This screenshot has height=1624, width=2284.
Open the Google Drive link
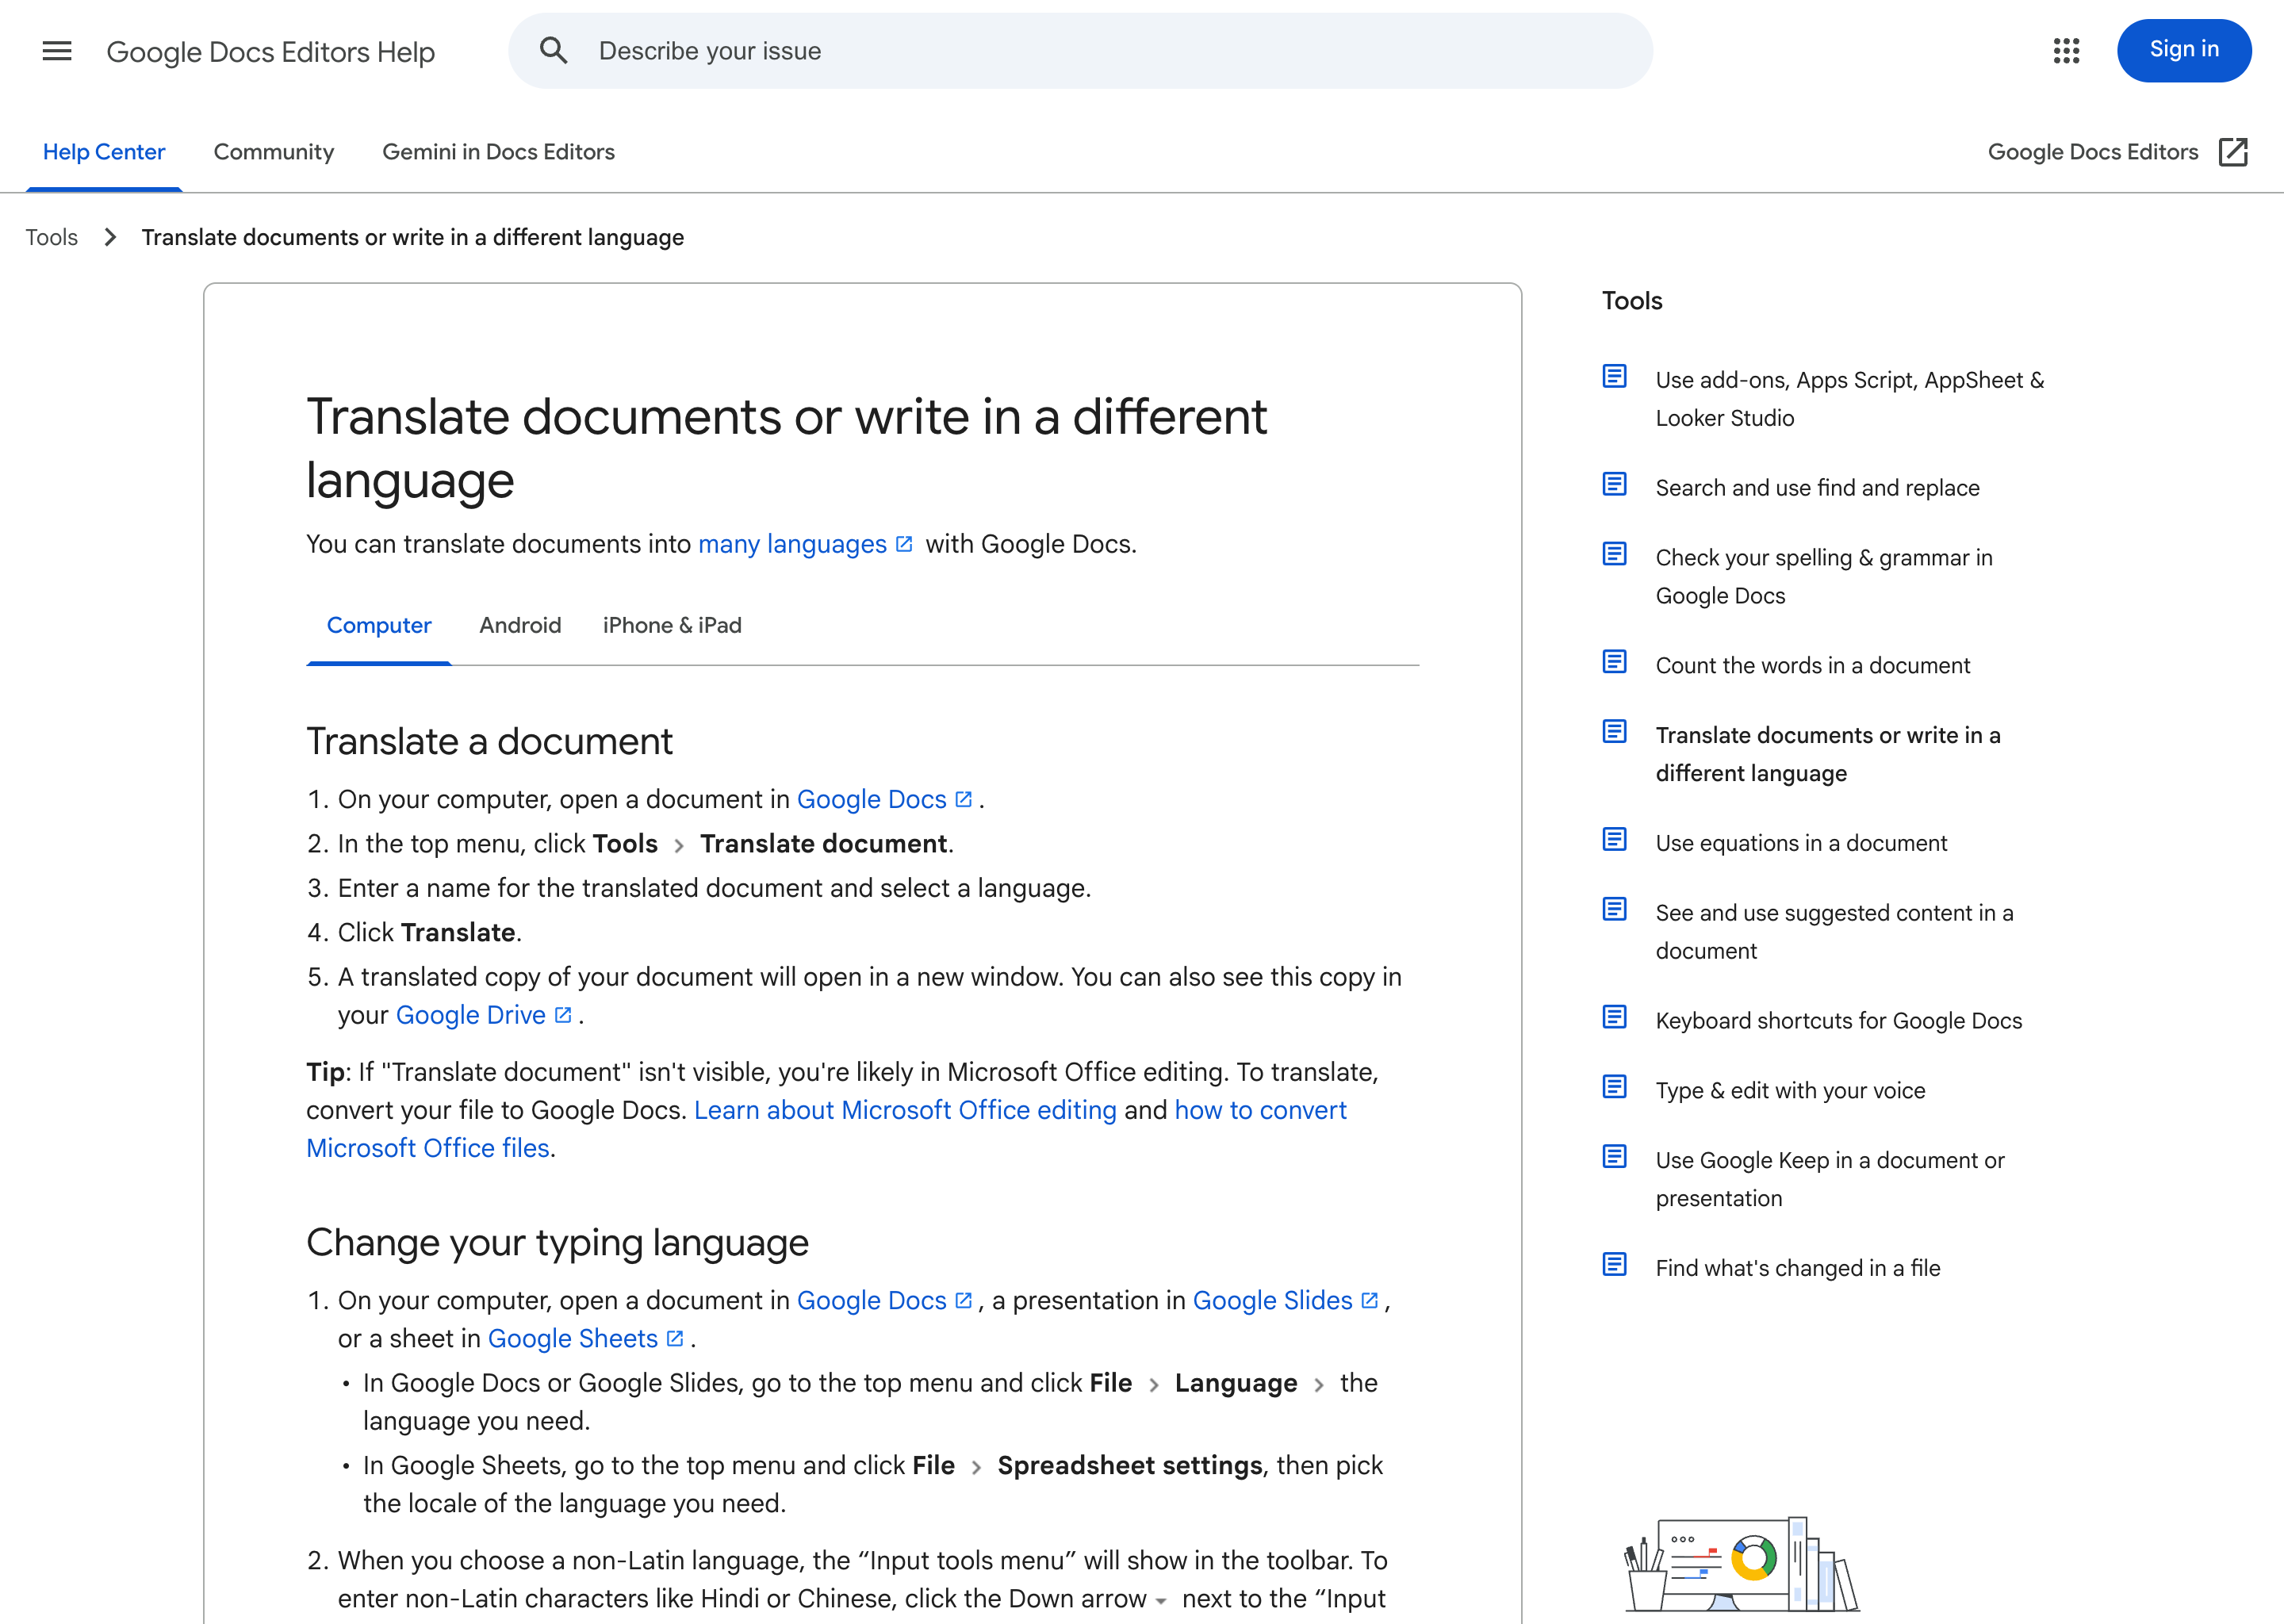tap(471, 1014)
